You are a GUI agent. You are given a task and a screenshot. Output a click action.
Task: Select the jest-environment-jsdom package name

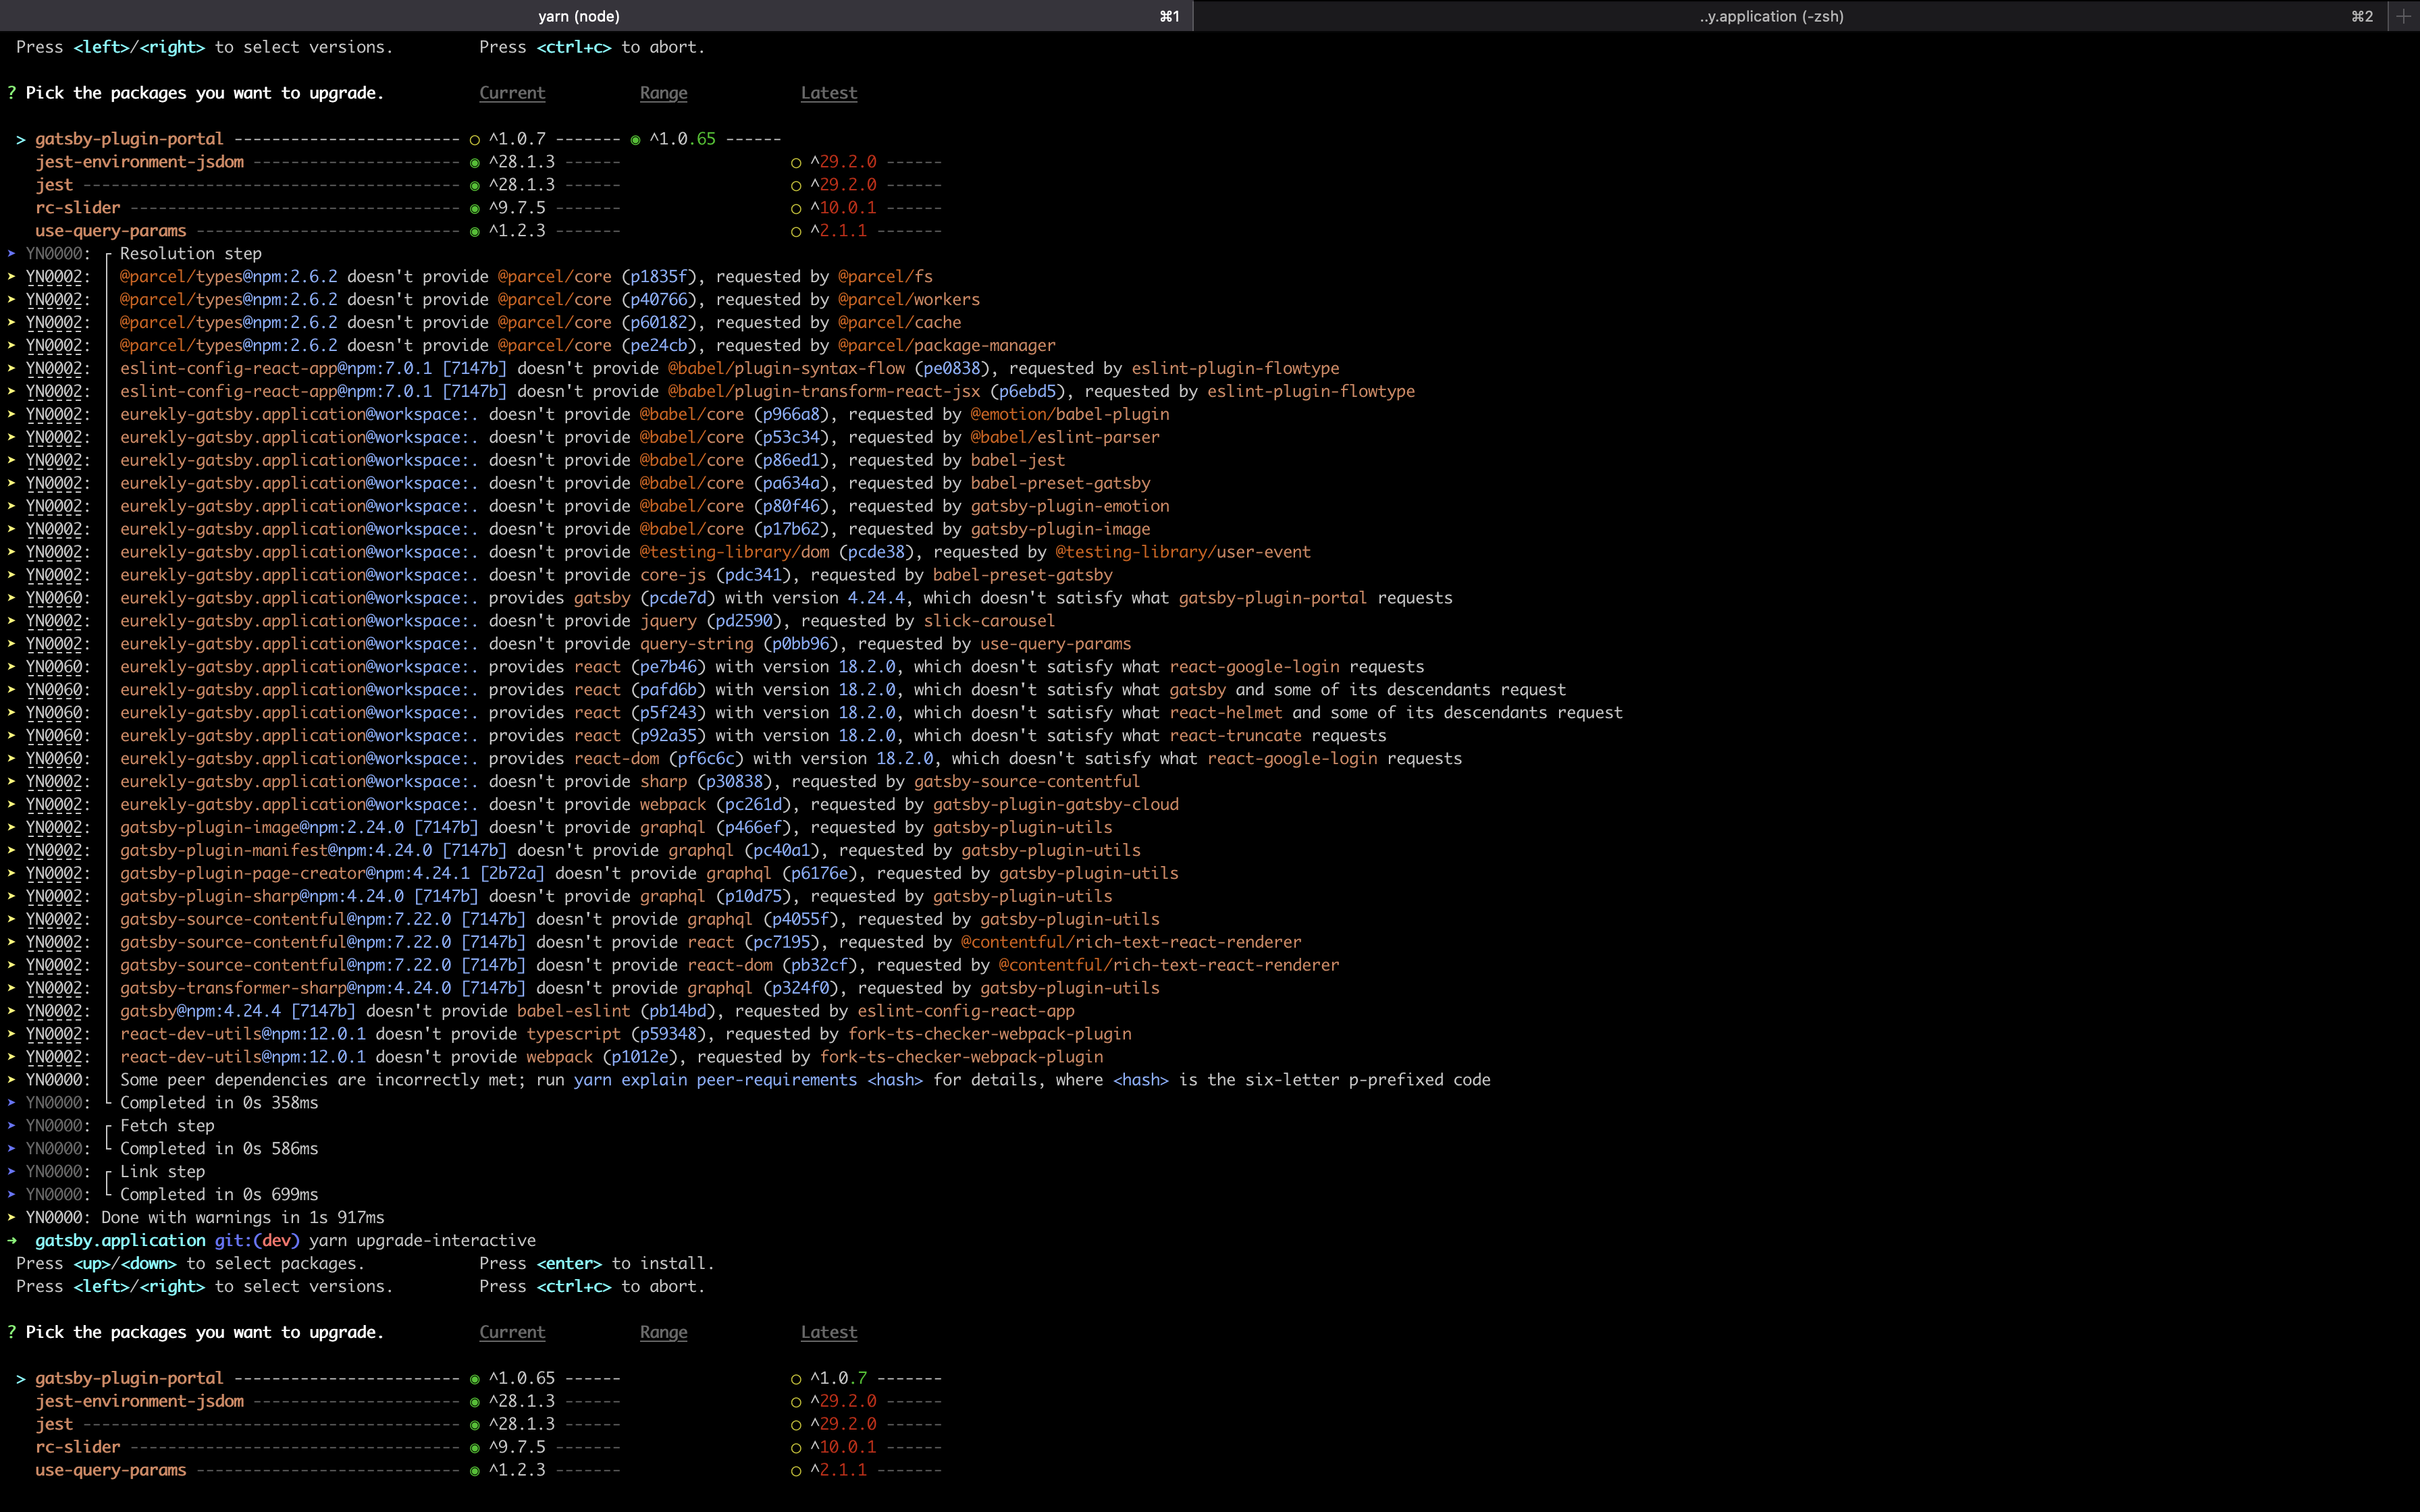(x=139, y=161)
